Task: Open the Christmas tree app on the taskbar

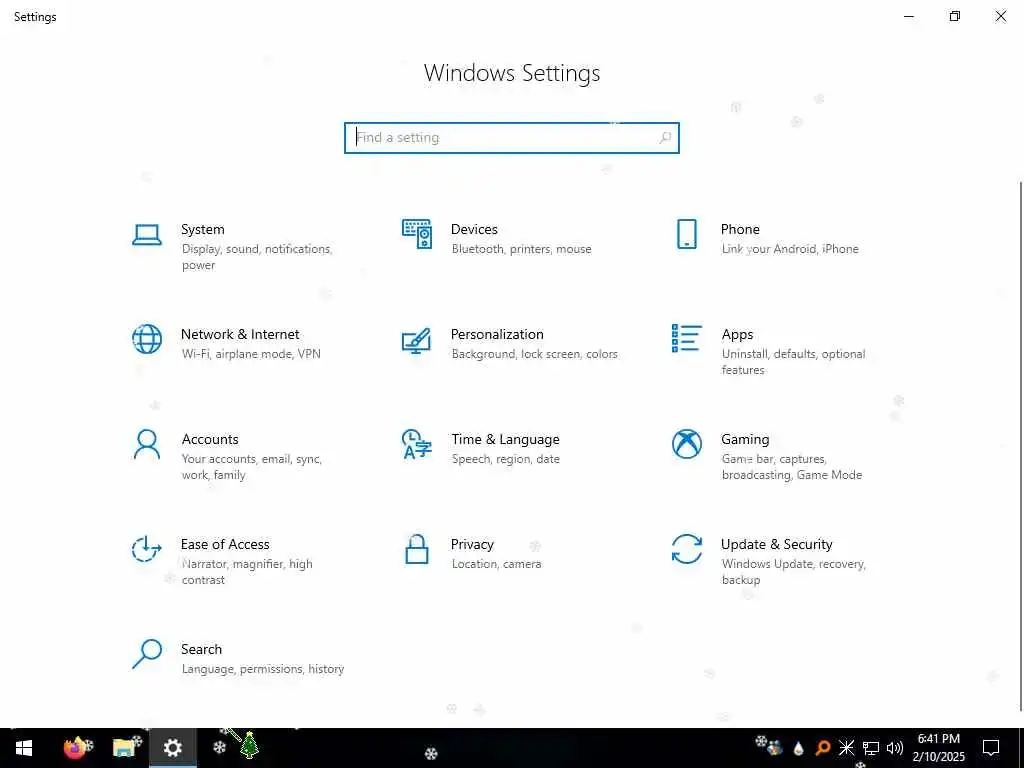Action: click(x=249, y=745)
